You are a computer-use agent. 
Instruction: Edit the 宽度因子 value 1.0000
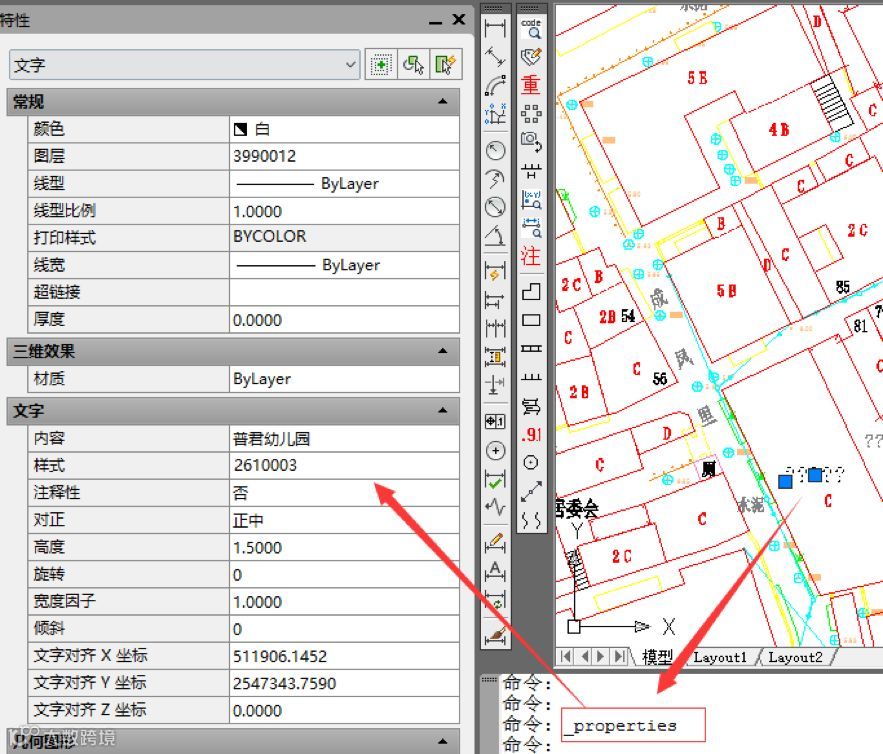344,602
